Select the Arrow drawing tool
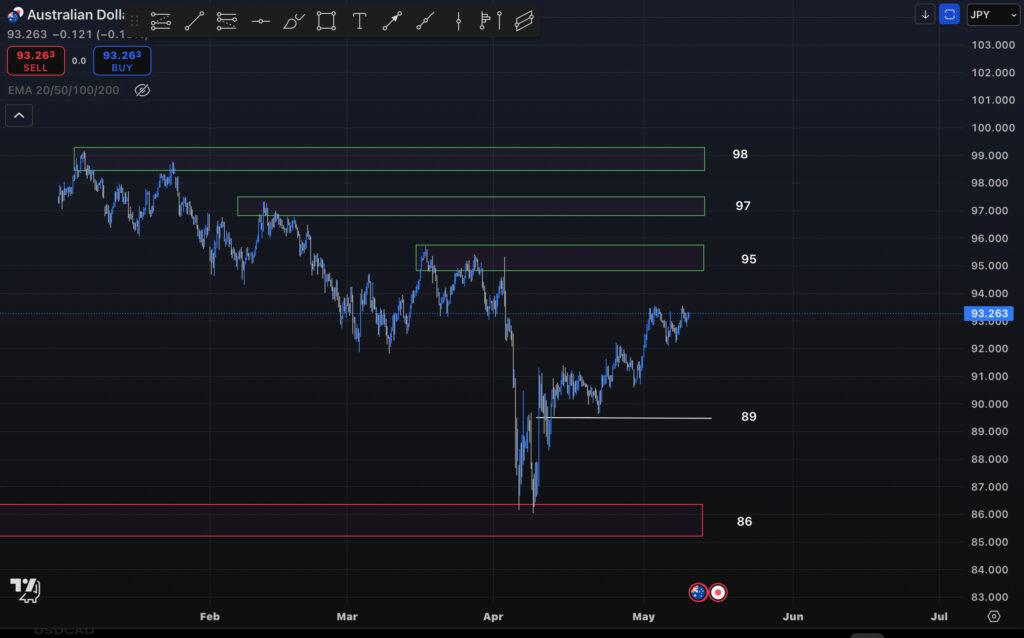 [x=392, y=21]
